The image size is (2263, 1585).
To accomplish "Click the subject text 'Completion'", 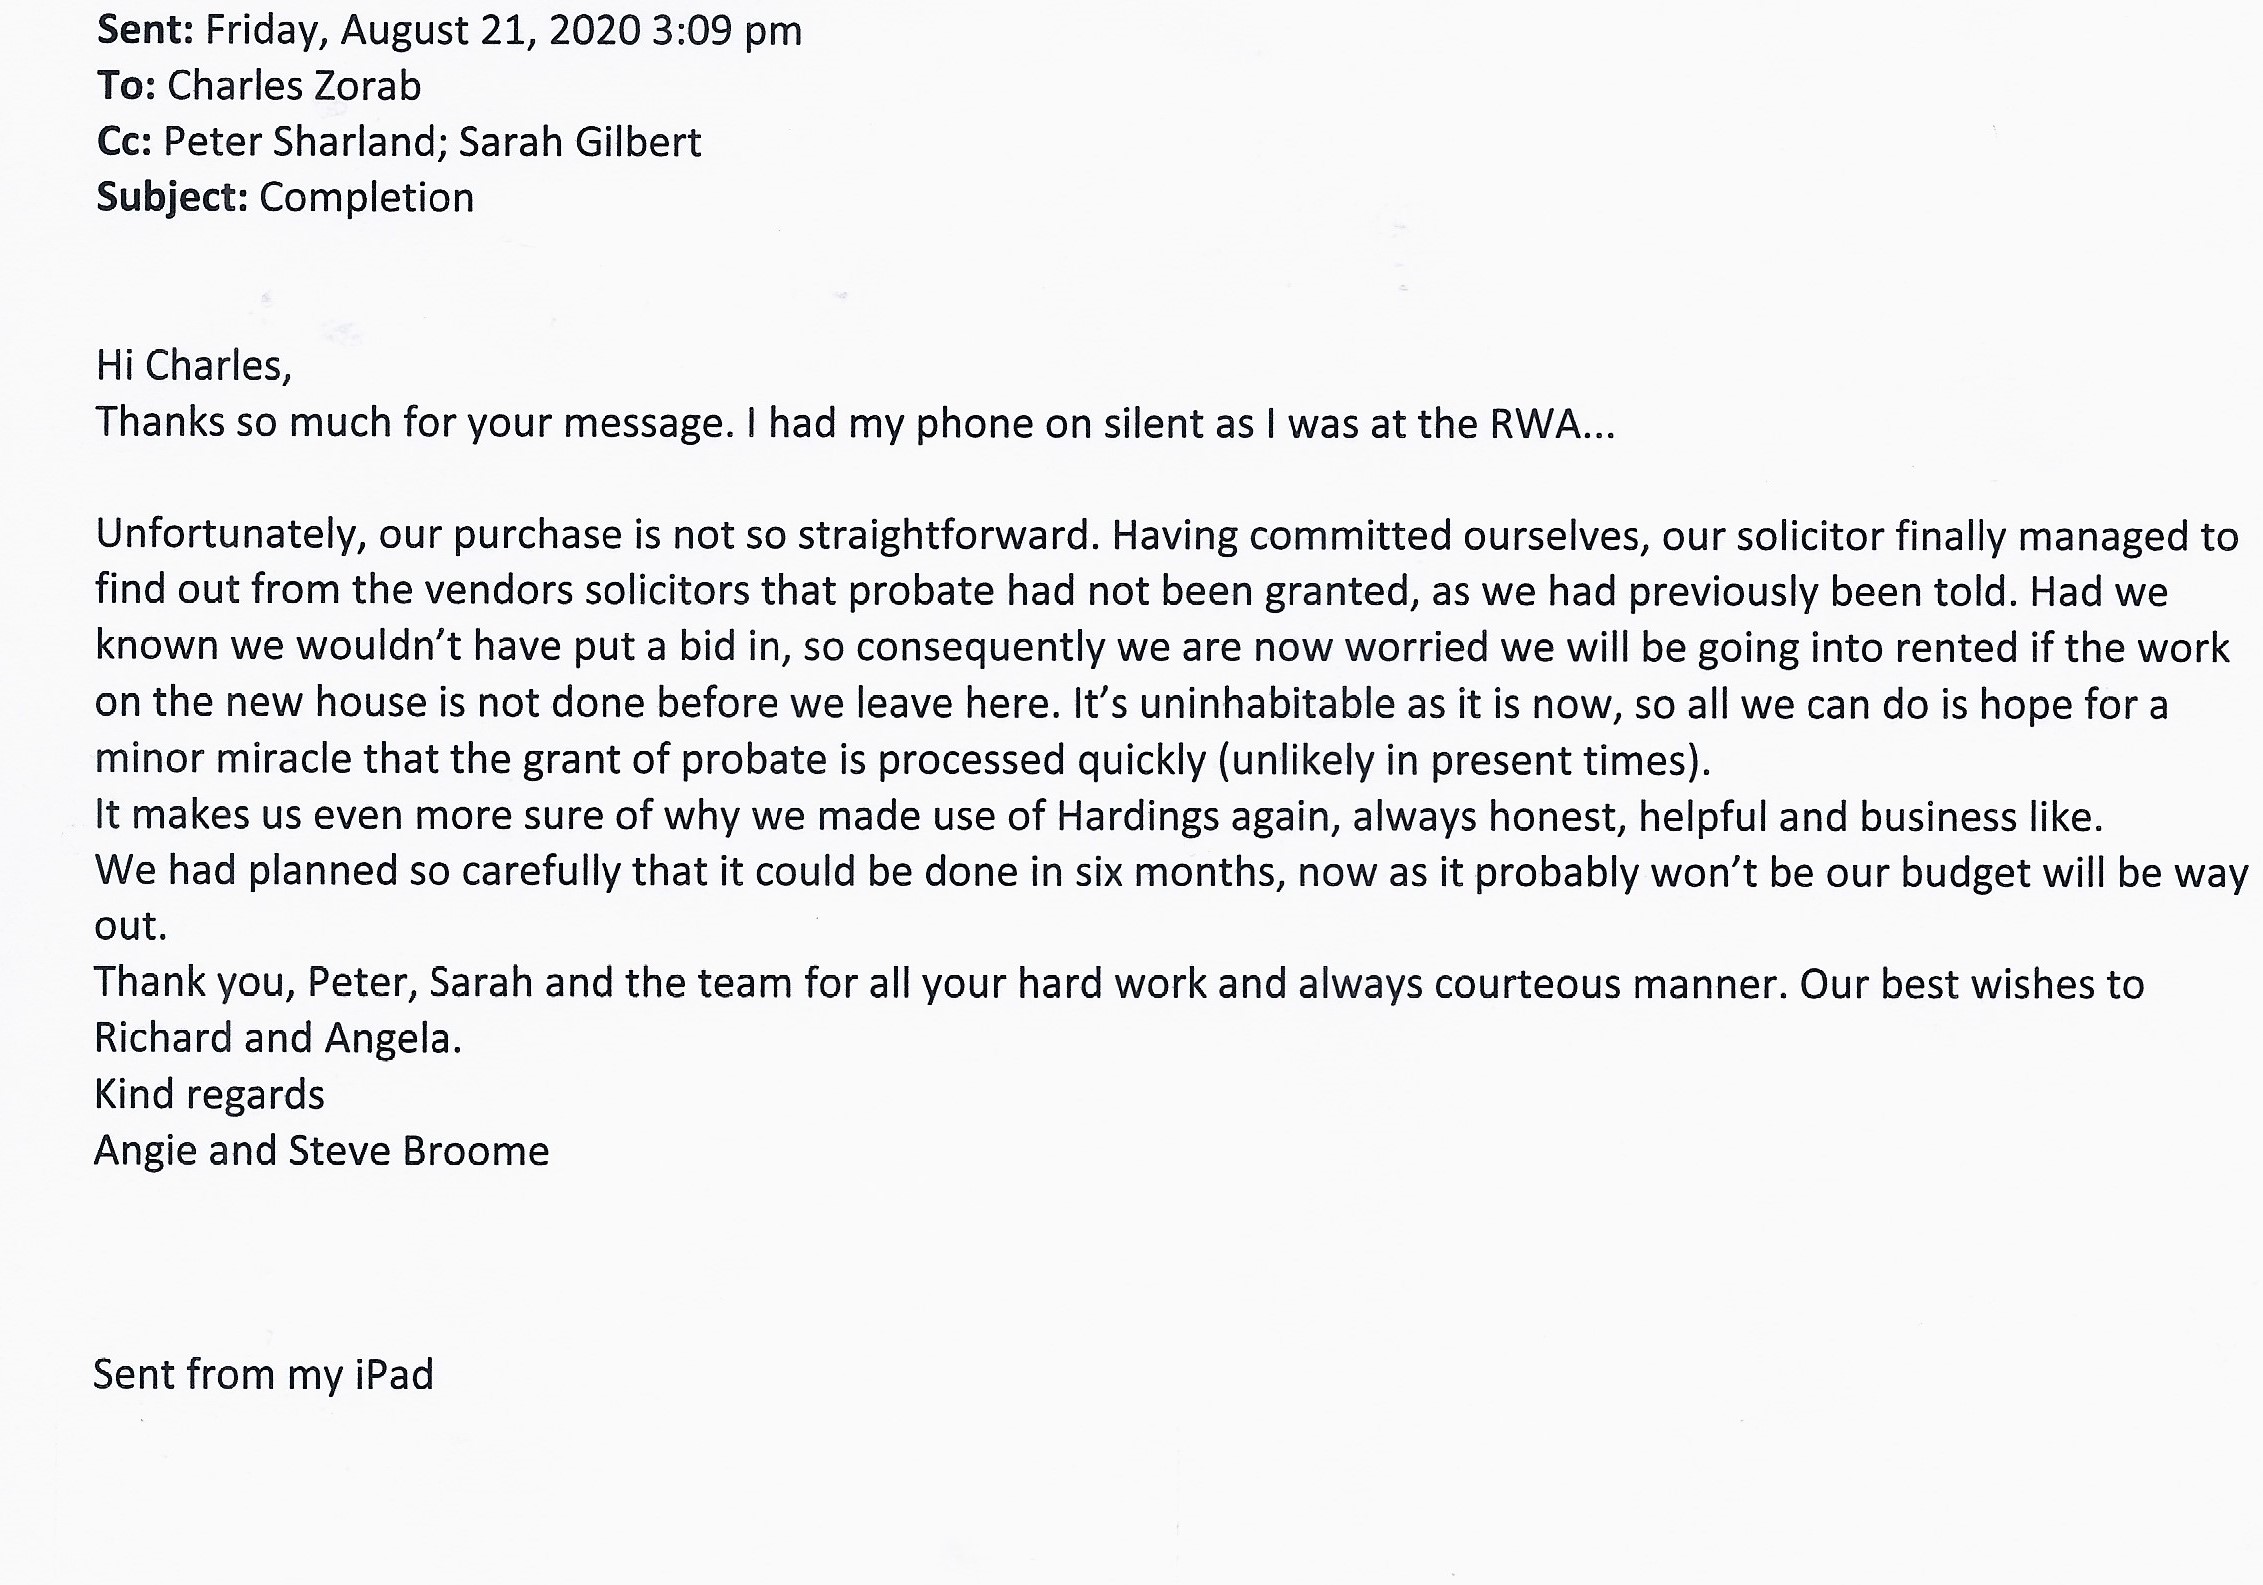I will click(366, 198).
